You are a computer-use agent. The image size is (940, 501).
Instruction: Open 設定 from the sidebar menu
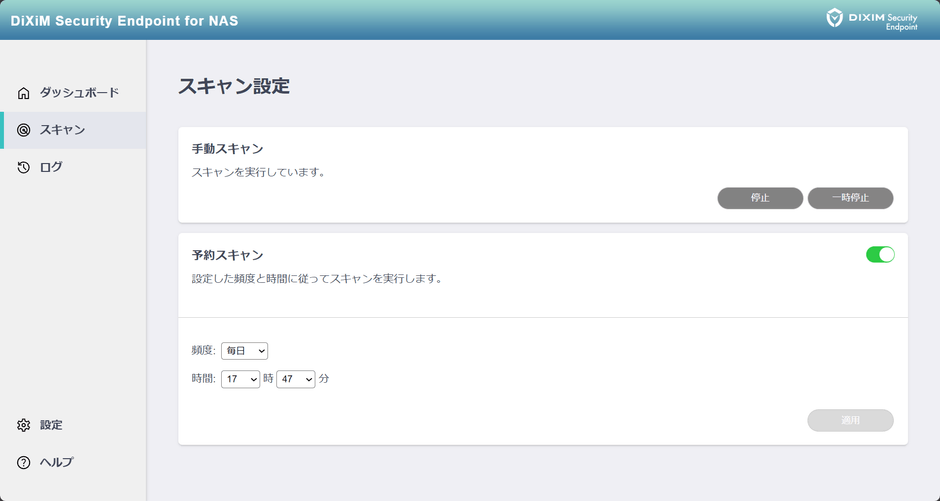tap(51, 425)
